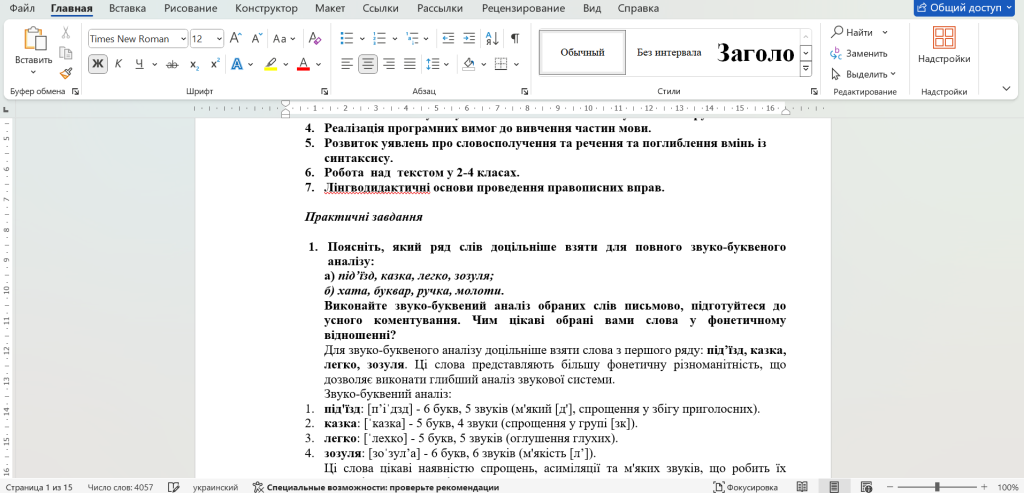Expand Styles gallery more arrow
The width and height of the screenshot is (1024, 493).
coord(806,67)
